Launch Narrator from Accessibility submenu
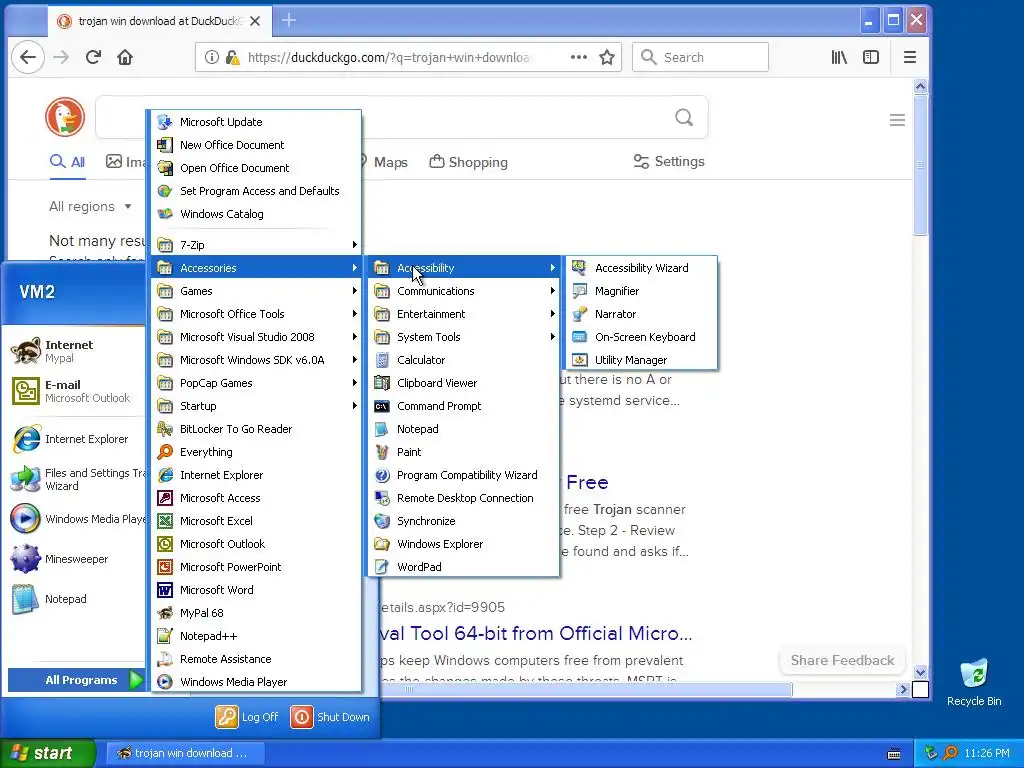This screenshot has width=1024, height=768. (642, 314)
